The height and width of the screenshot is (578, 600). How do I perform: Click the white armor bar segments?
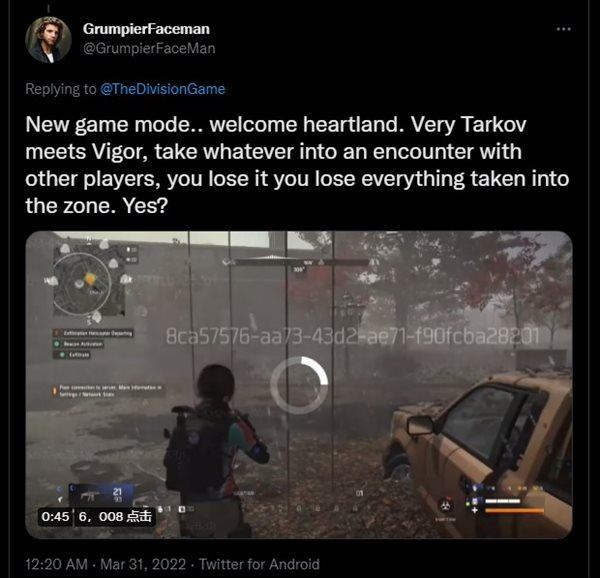[502, 501]
